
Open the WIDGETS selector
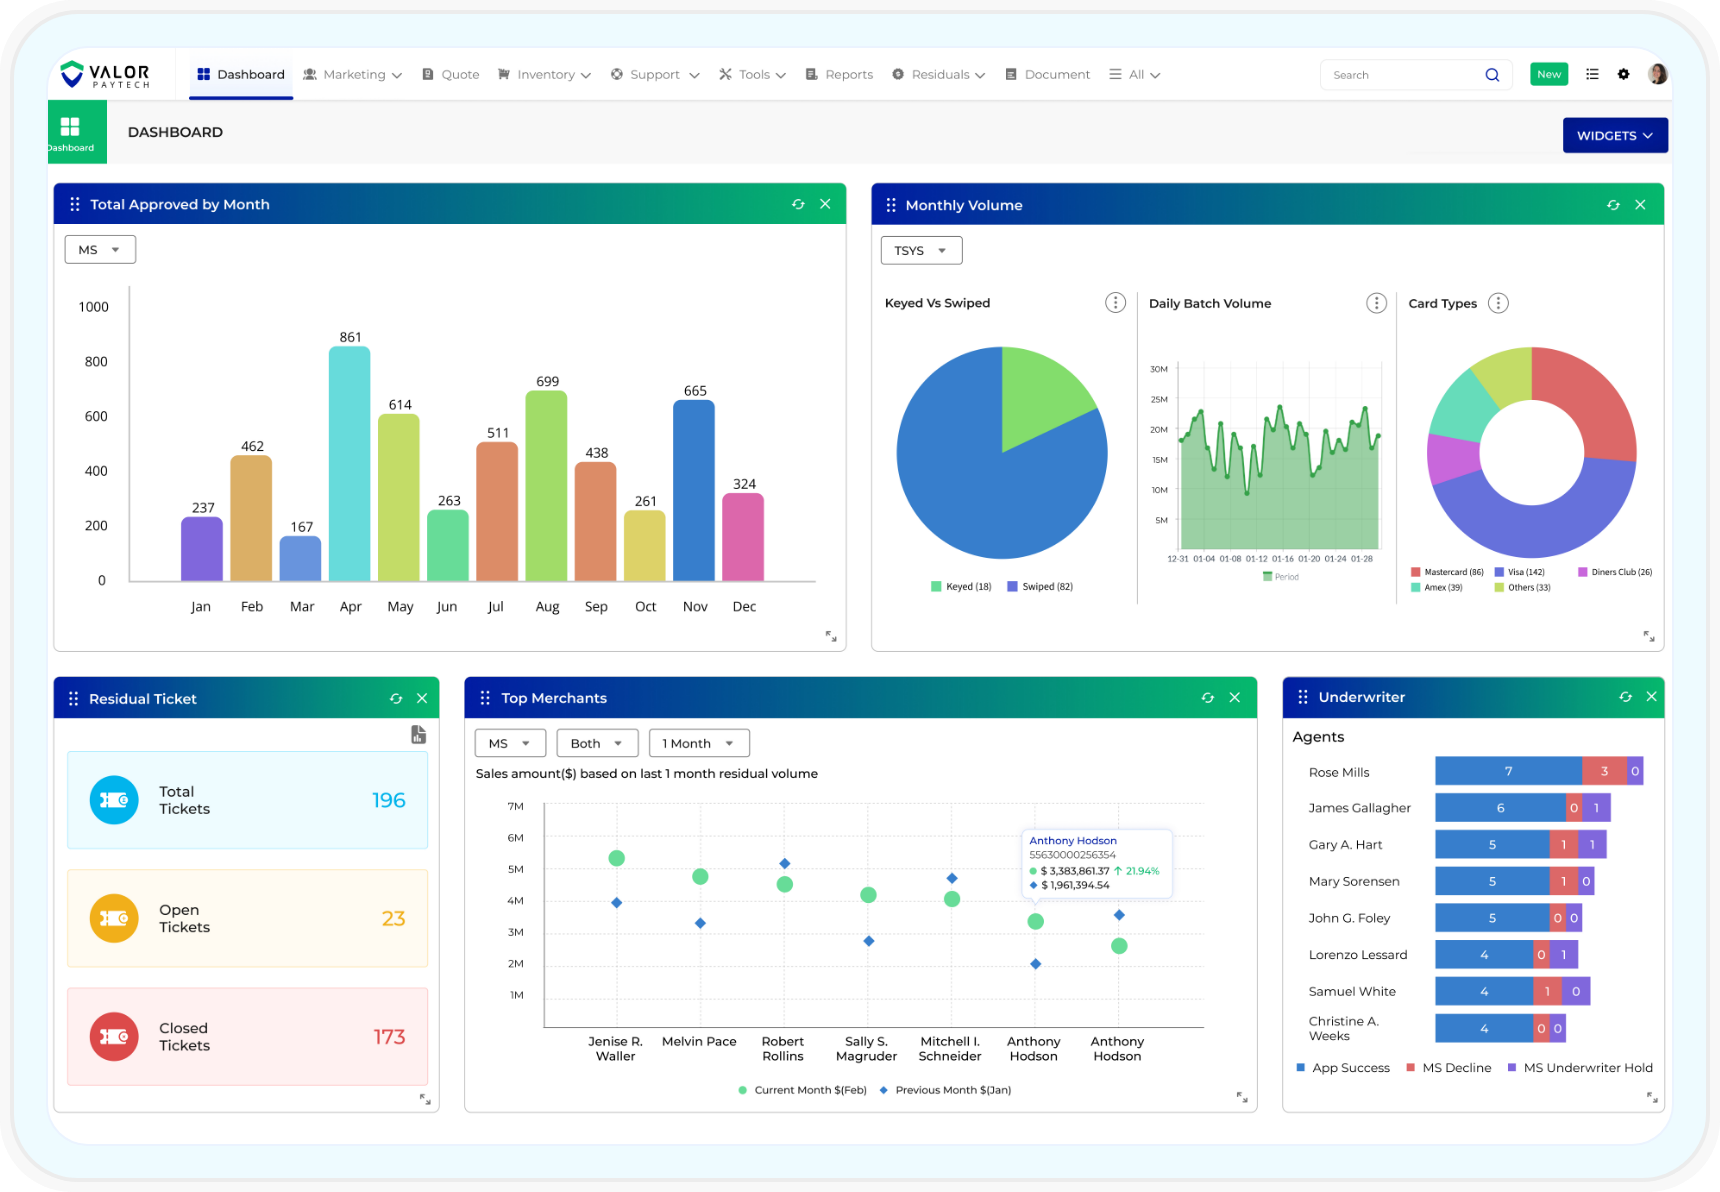(1614, 135)
